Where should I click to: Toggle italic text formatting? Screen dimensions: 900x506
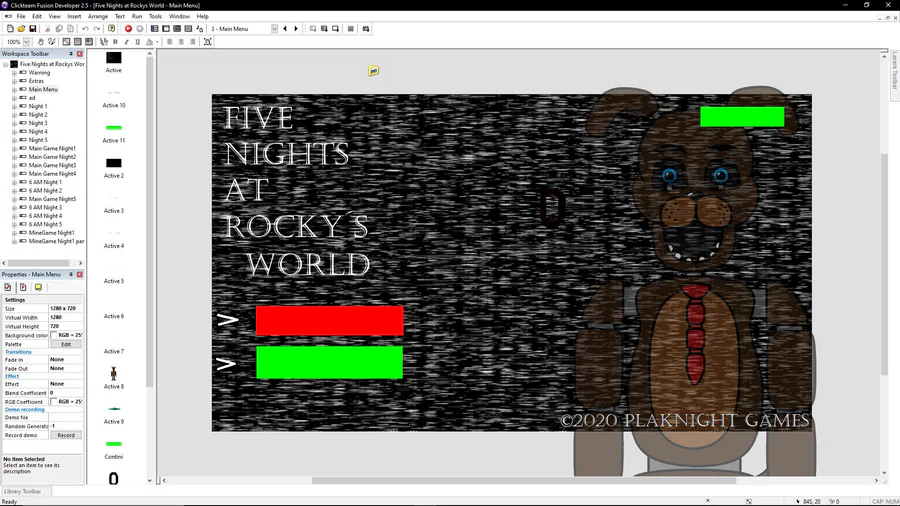[x=126, y=42]
